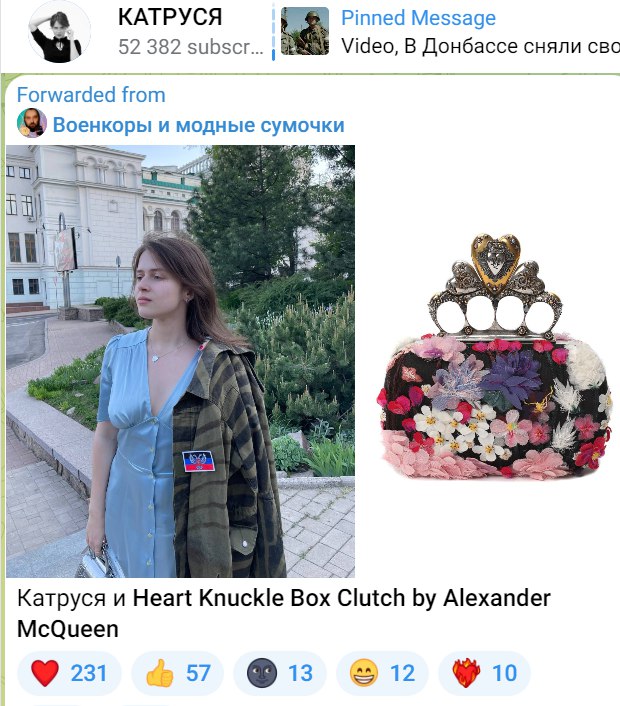Viewport: 620px width, 706px height.
Task: Open the floral knuckle clutch image
Action: (x=492, y=356)
